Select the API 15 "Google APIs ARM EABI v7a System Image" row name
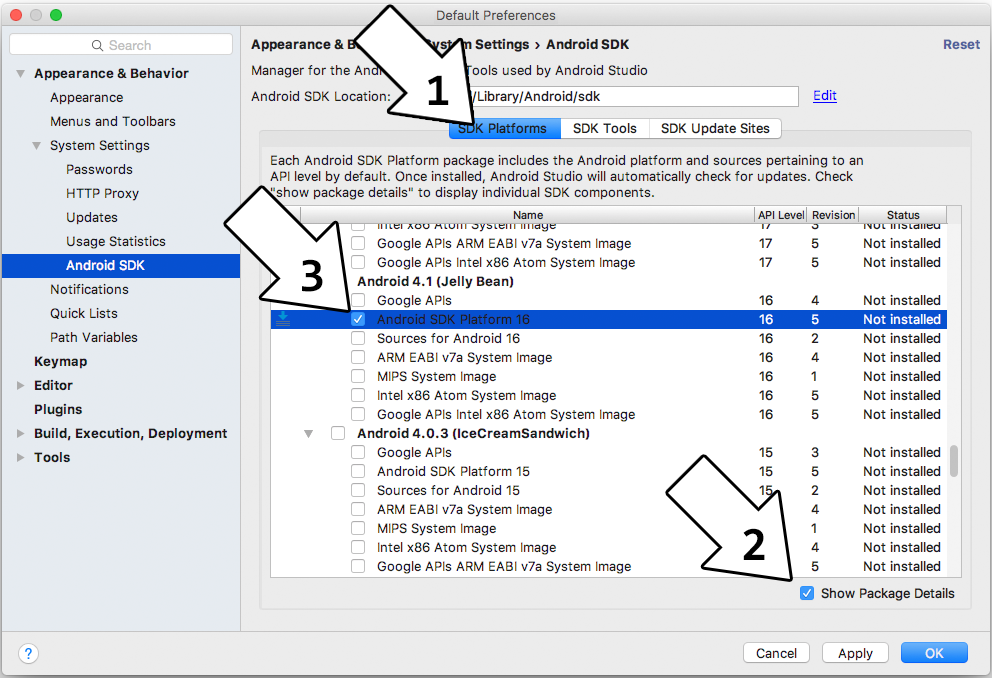This screenshot has width=992, height=678. (504, 566)
